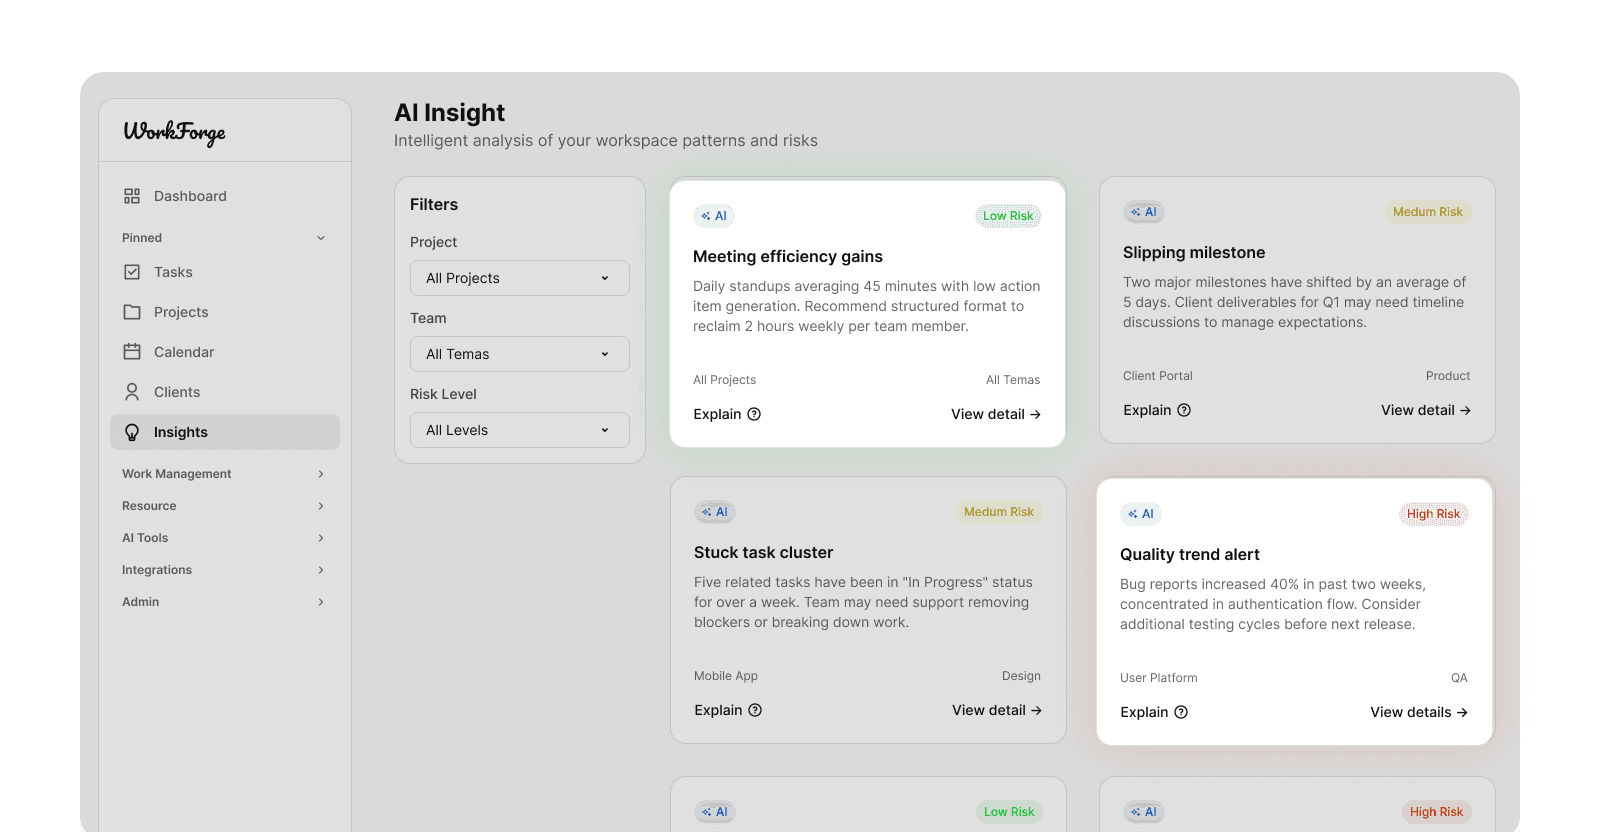Click the QA team label

pyautogui.click(x=1459, y=678)
